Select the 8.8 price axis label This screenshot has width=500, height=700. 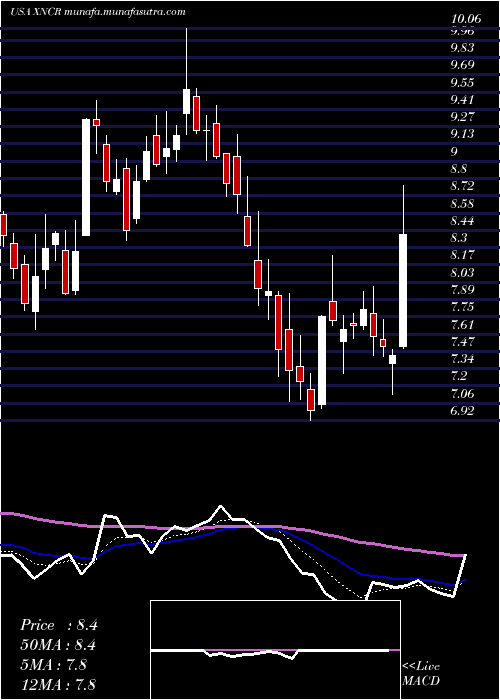pyautogui.click(x=458, y=170)
